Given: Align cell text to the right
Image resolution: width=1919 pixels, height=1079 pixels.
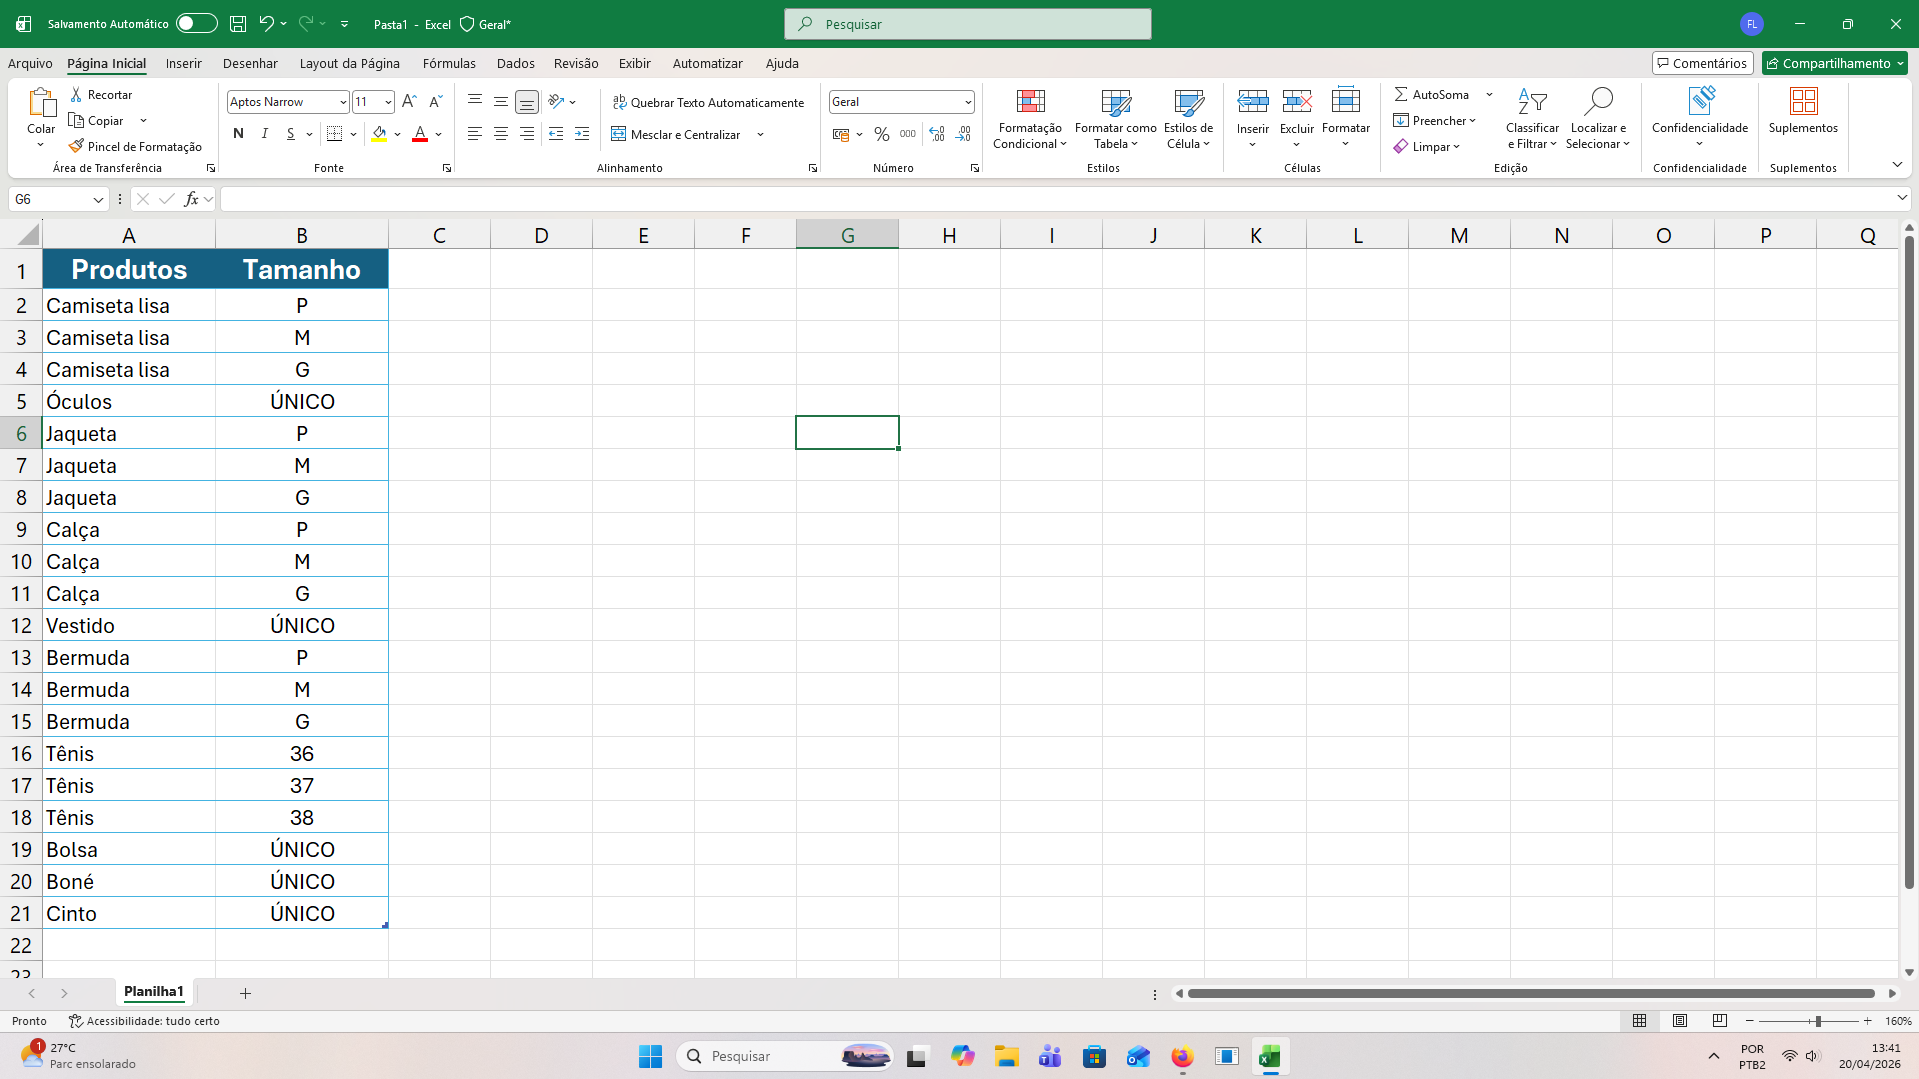Looking at the screenshot, I should pyautogui.click(x=527, y=134).
